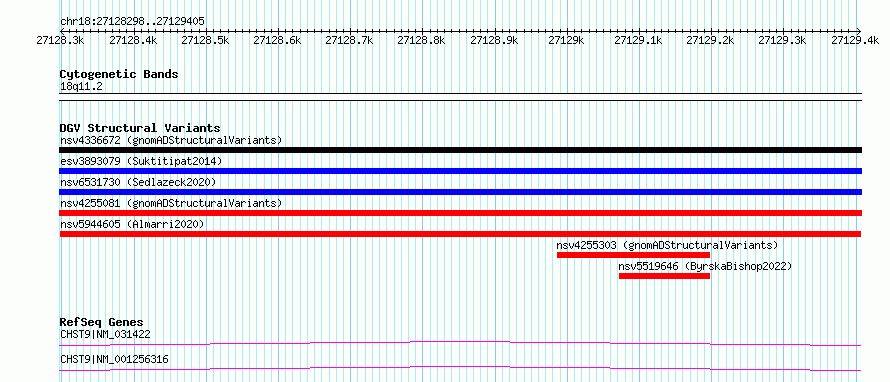Click the 27128.9k ruler tick label
The height and width of the screenshot is (382, 890).
[494, 40]
